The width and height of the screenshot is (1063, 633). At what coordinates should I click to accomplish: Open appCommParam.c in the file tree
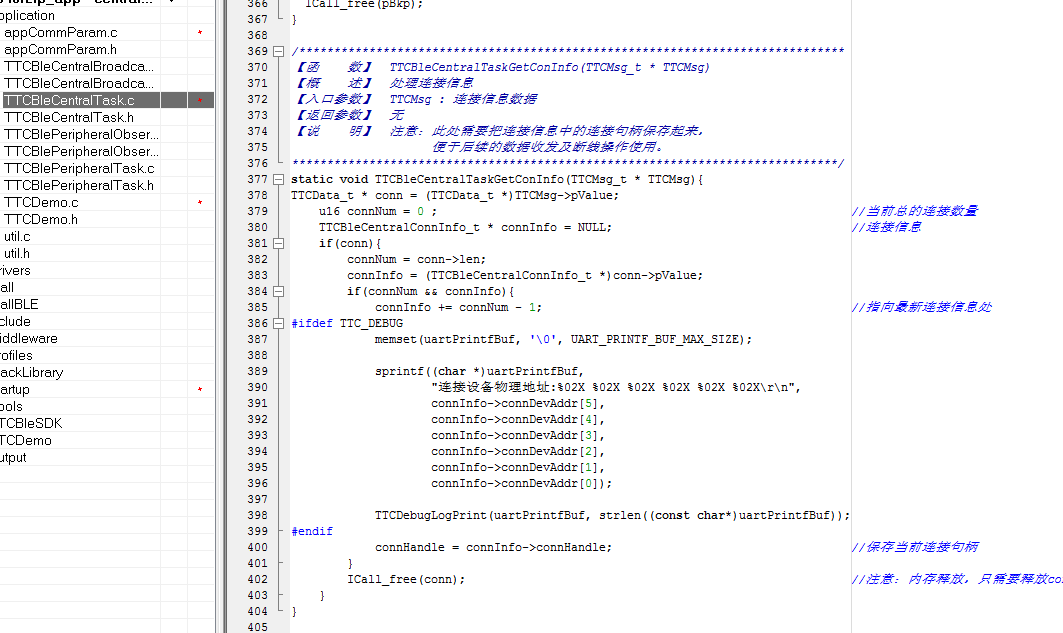60,33
